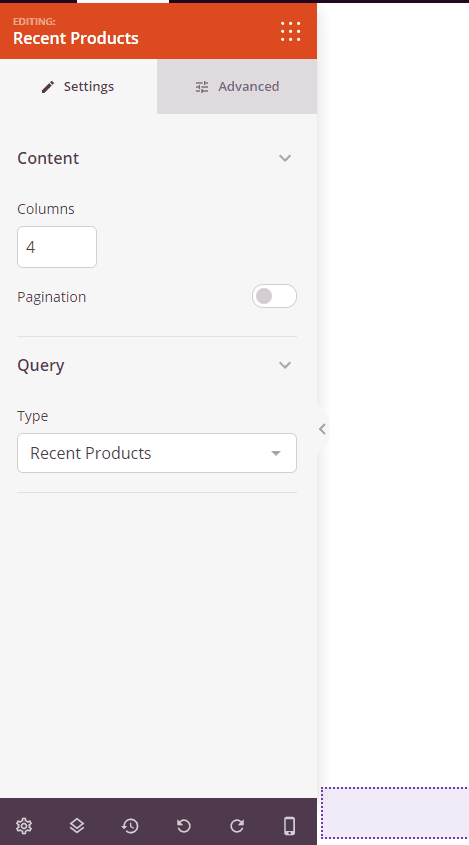Open revision history clock icon
Screen dimensions: 469x845
(130, 825)
